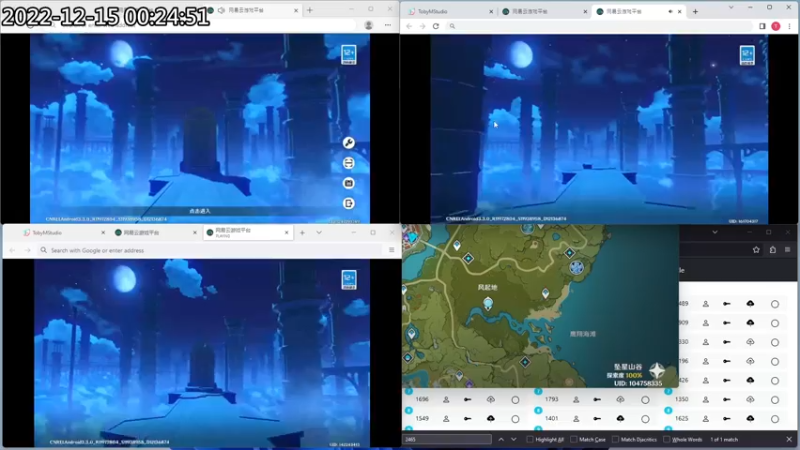Open the notice board icon in top-left game overlay
Image resolution: width=800 pixels, height=450 pixels.
(348, 183)
